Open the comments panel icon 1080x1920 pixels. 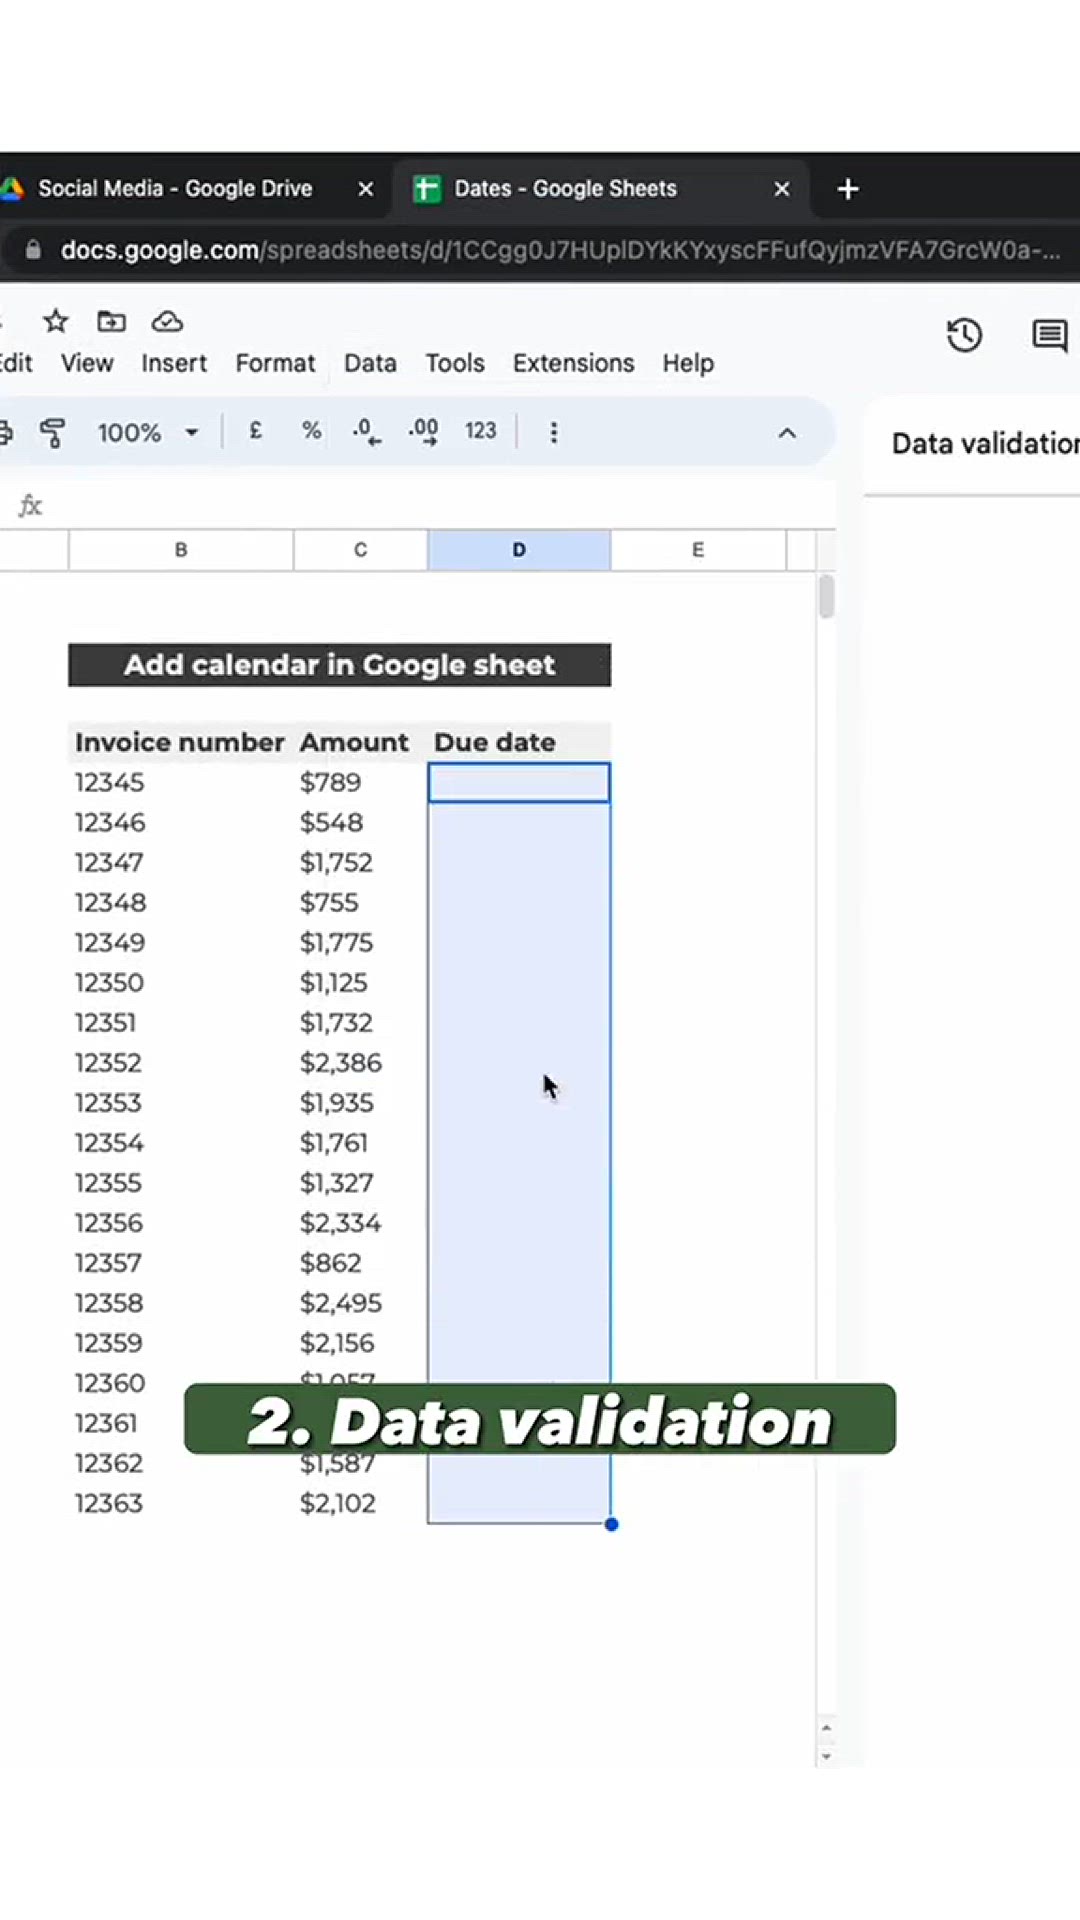[x=1048, y=335]
